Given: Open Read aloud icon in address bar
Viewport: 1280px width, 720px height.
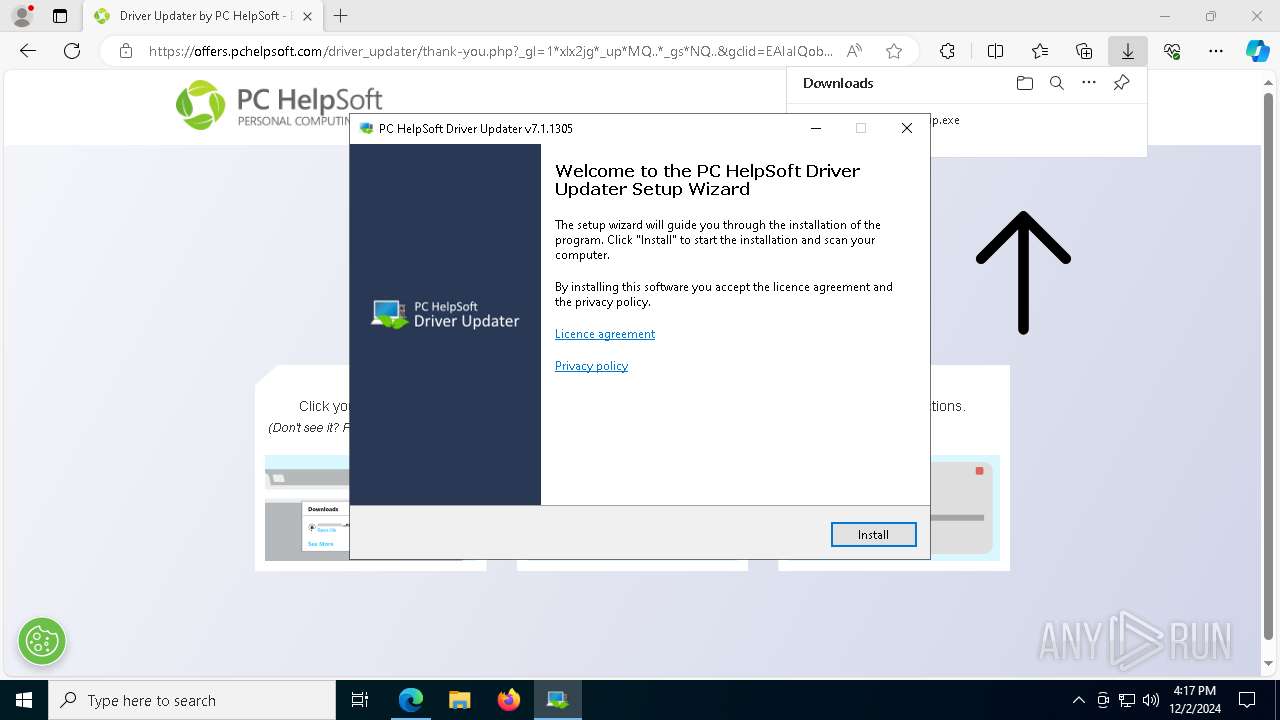Looking at the screenshot, I should click(x=854, y=51).
